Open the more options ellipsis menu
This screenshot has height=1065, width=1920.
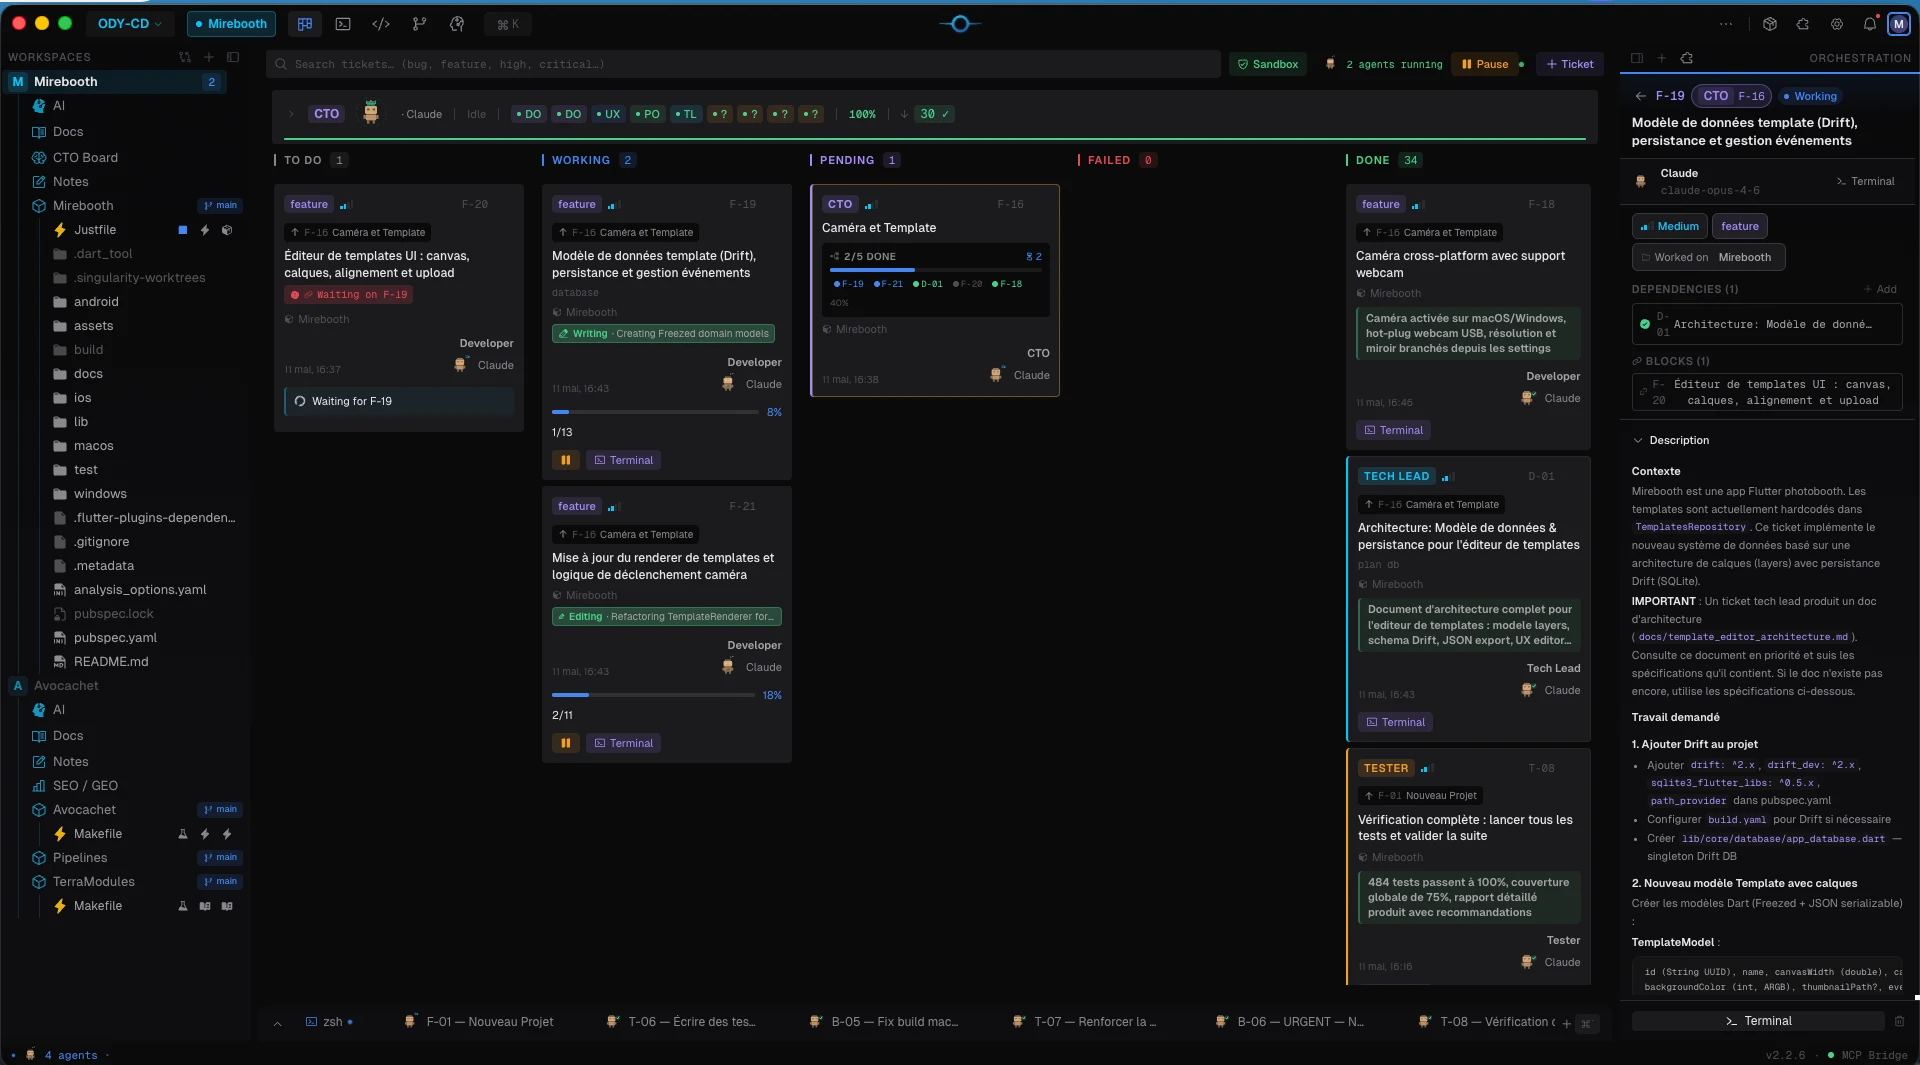1727,24
